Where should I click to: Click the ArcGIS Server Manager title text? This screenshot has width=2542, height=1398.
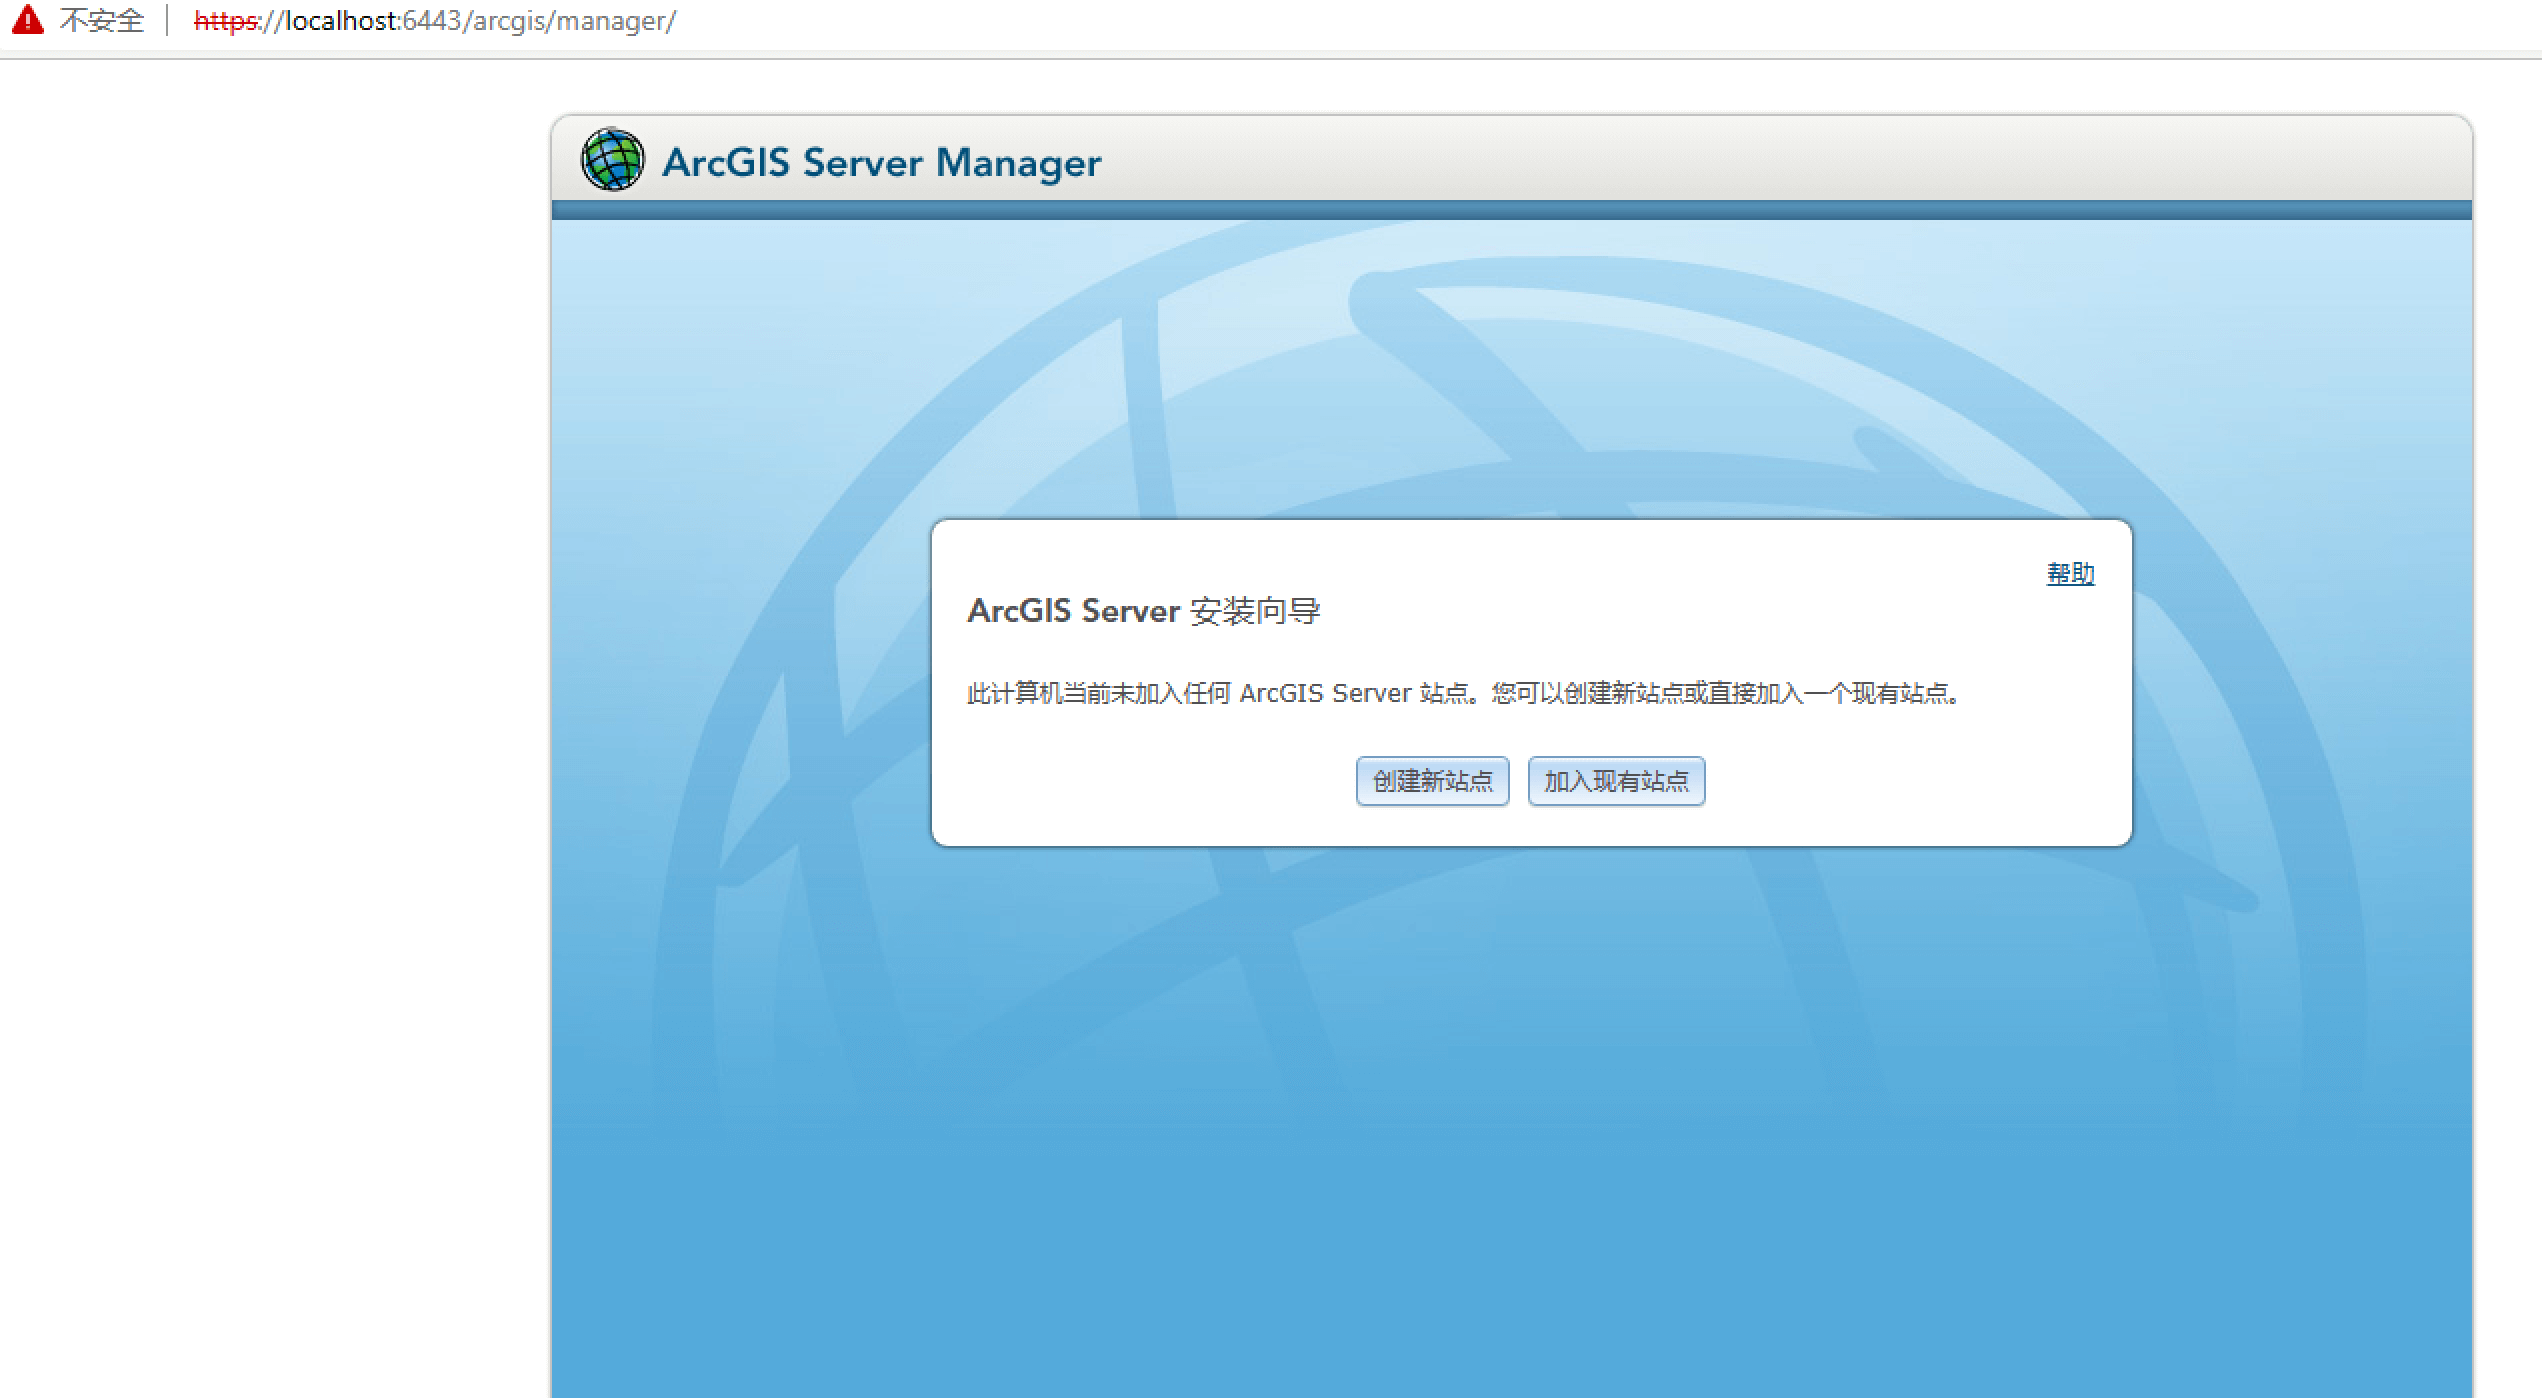point(881,162)
